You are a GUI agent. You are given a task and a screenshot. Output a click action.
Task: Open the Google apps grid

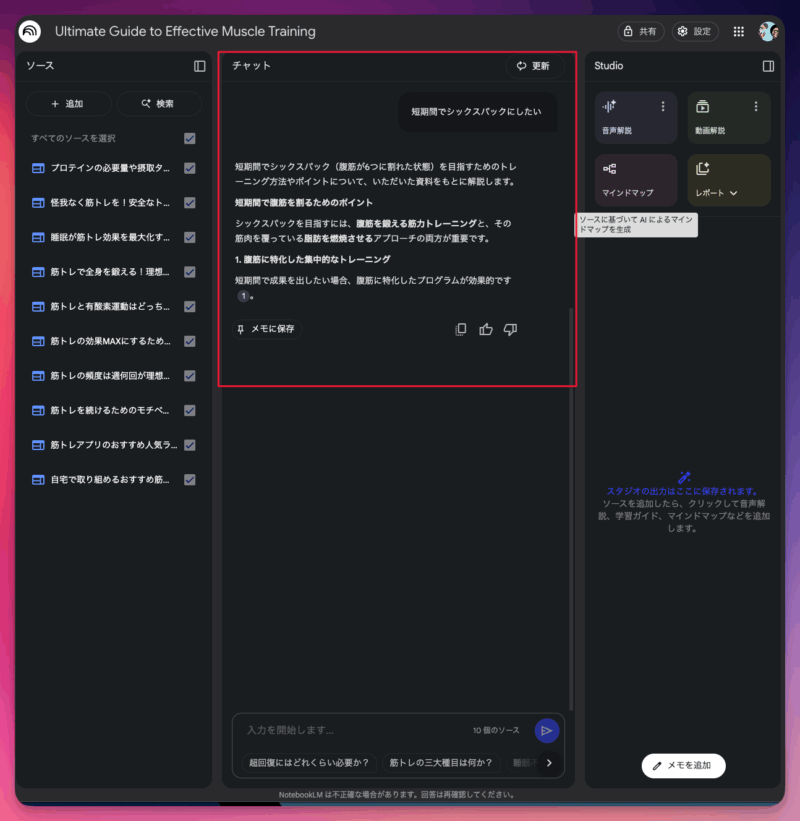tap(738, 31)
